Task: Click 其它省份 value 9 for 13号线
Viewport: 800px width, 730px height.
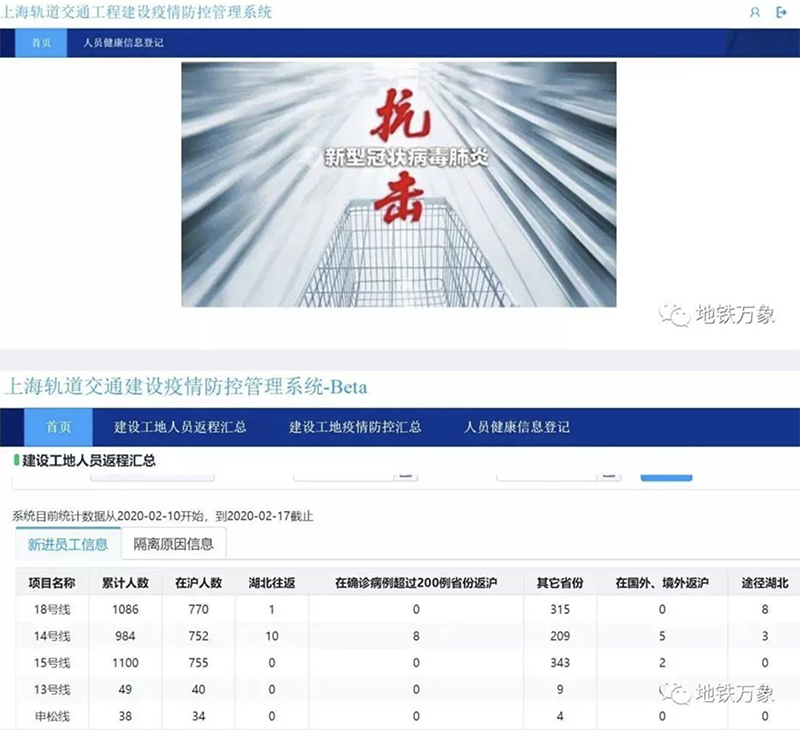Action: tap(560, 690)
